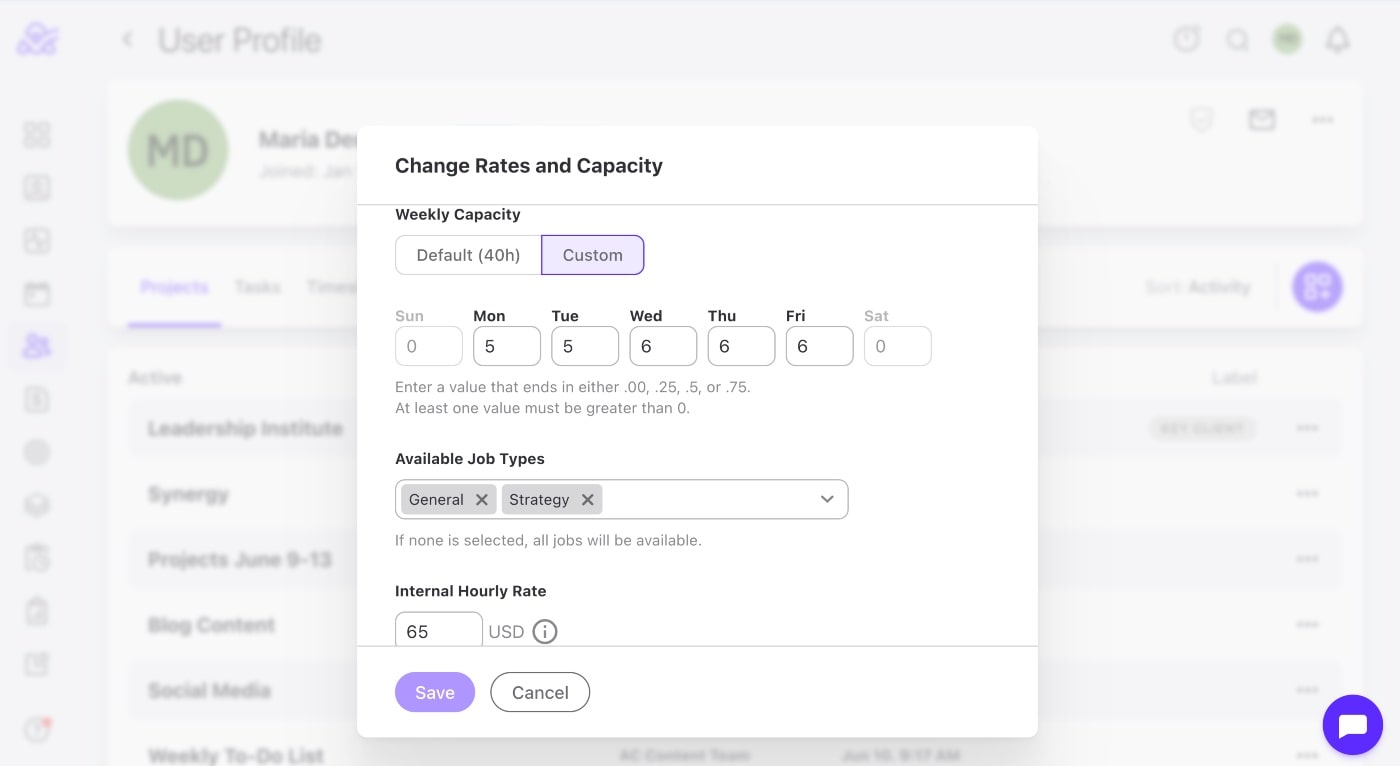Remove the General job type tag
1400x766 pixels.
(x=482, y=500)
